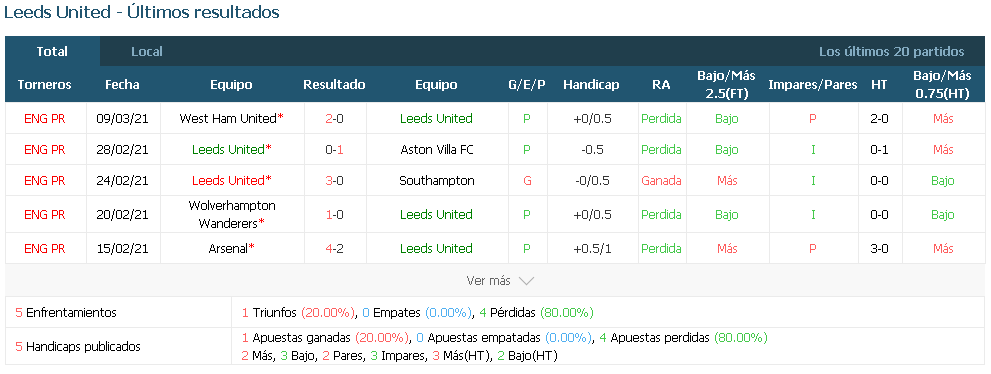991x374 pixels.
Task: Click the Fecha column header
Action: pyautogui.click(x=123, y=85)
